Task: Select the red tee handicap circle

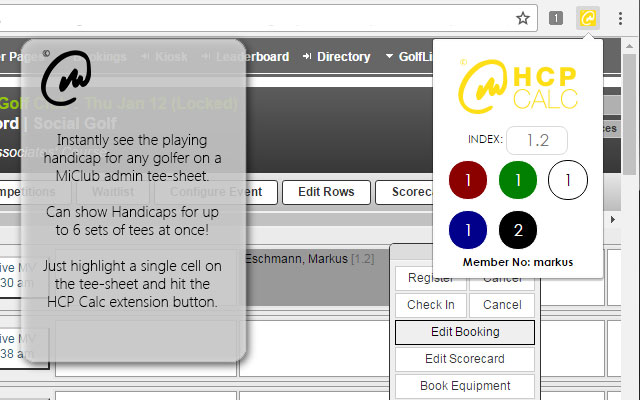Action: pos(468,180)
